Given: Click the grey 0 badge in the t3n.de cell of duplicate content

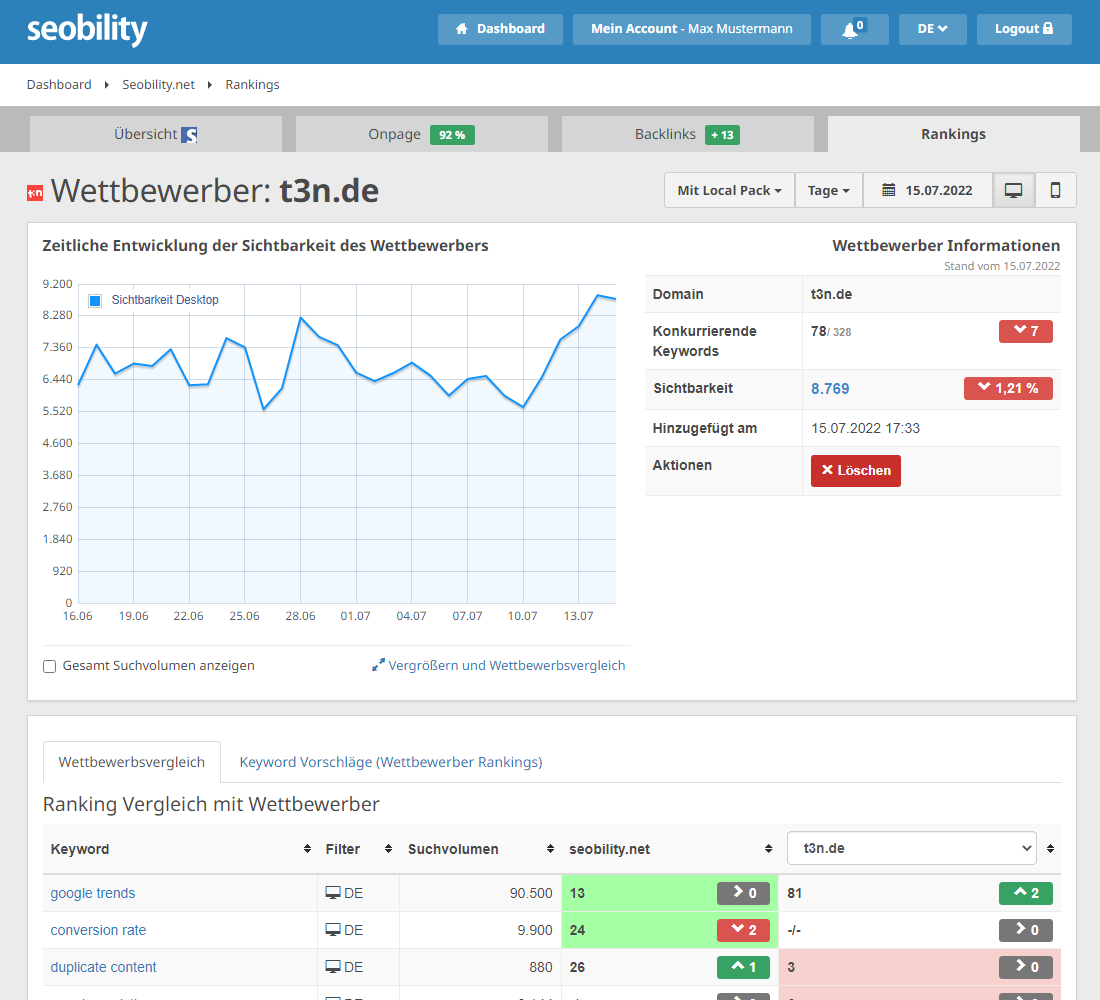Looking at the screenshot, I should click(x=1026, y=967).
